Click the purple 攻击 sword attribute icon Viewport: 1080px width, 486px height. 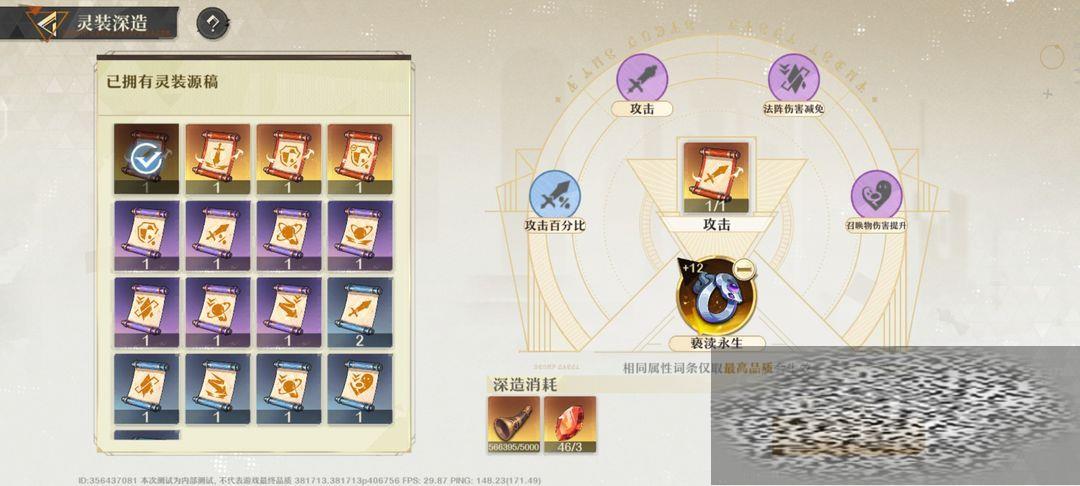point(641,76)
